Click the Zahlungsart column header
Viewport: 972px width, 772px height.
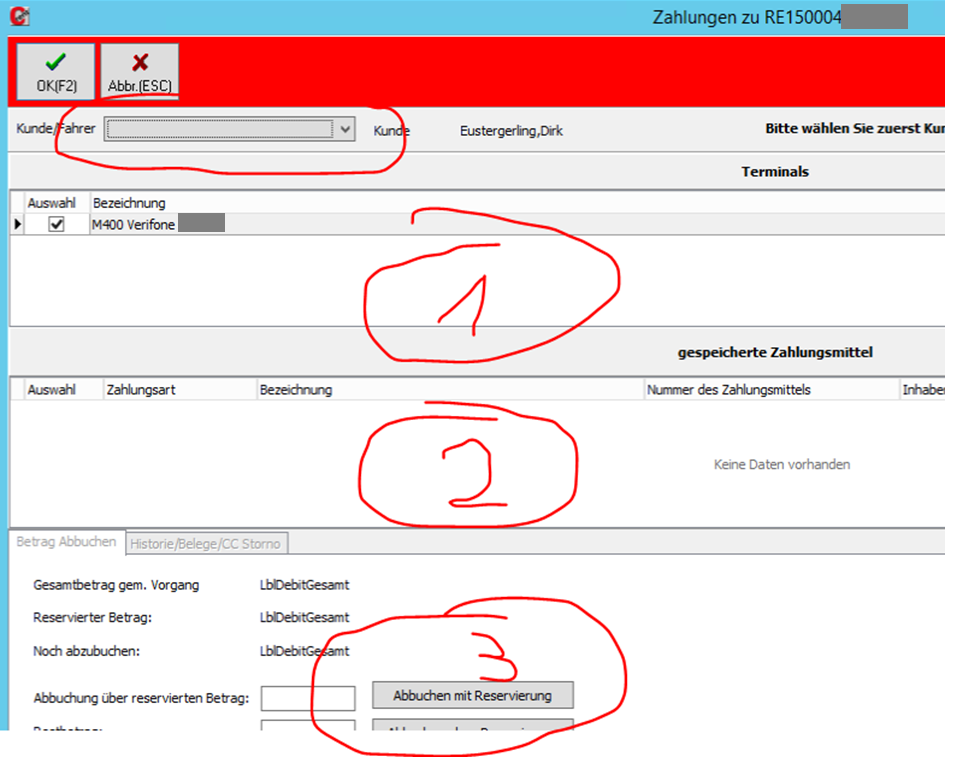click(140, 389)
